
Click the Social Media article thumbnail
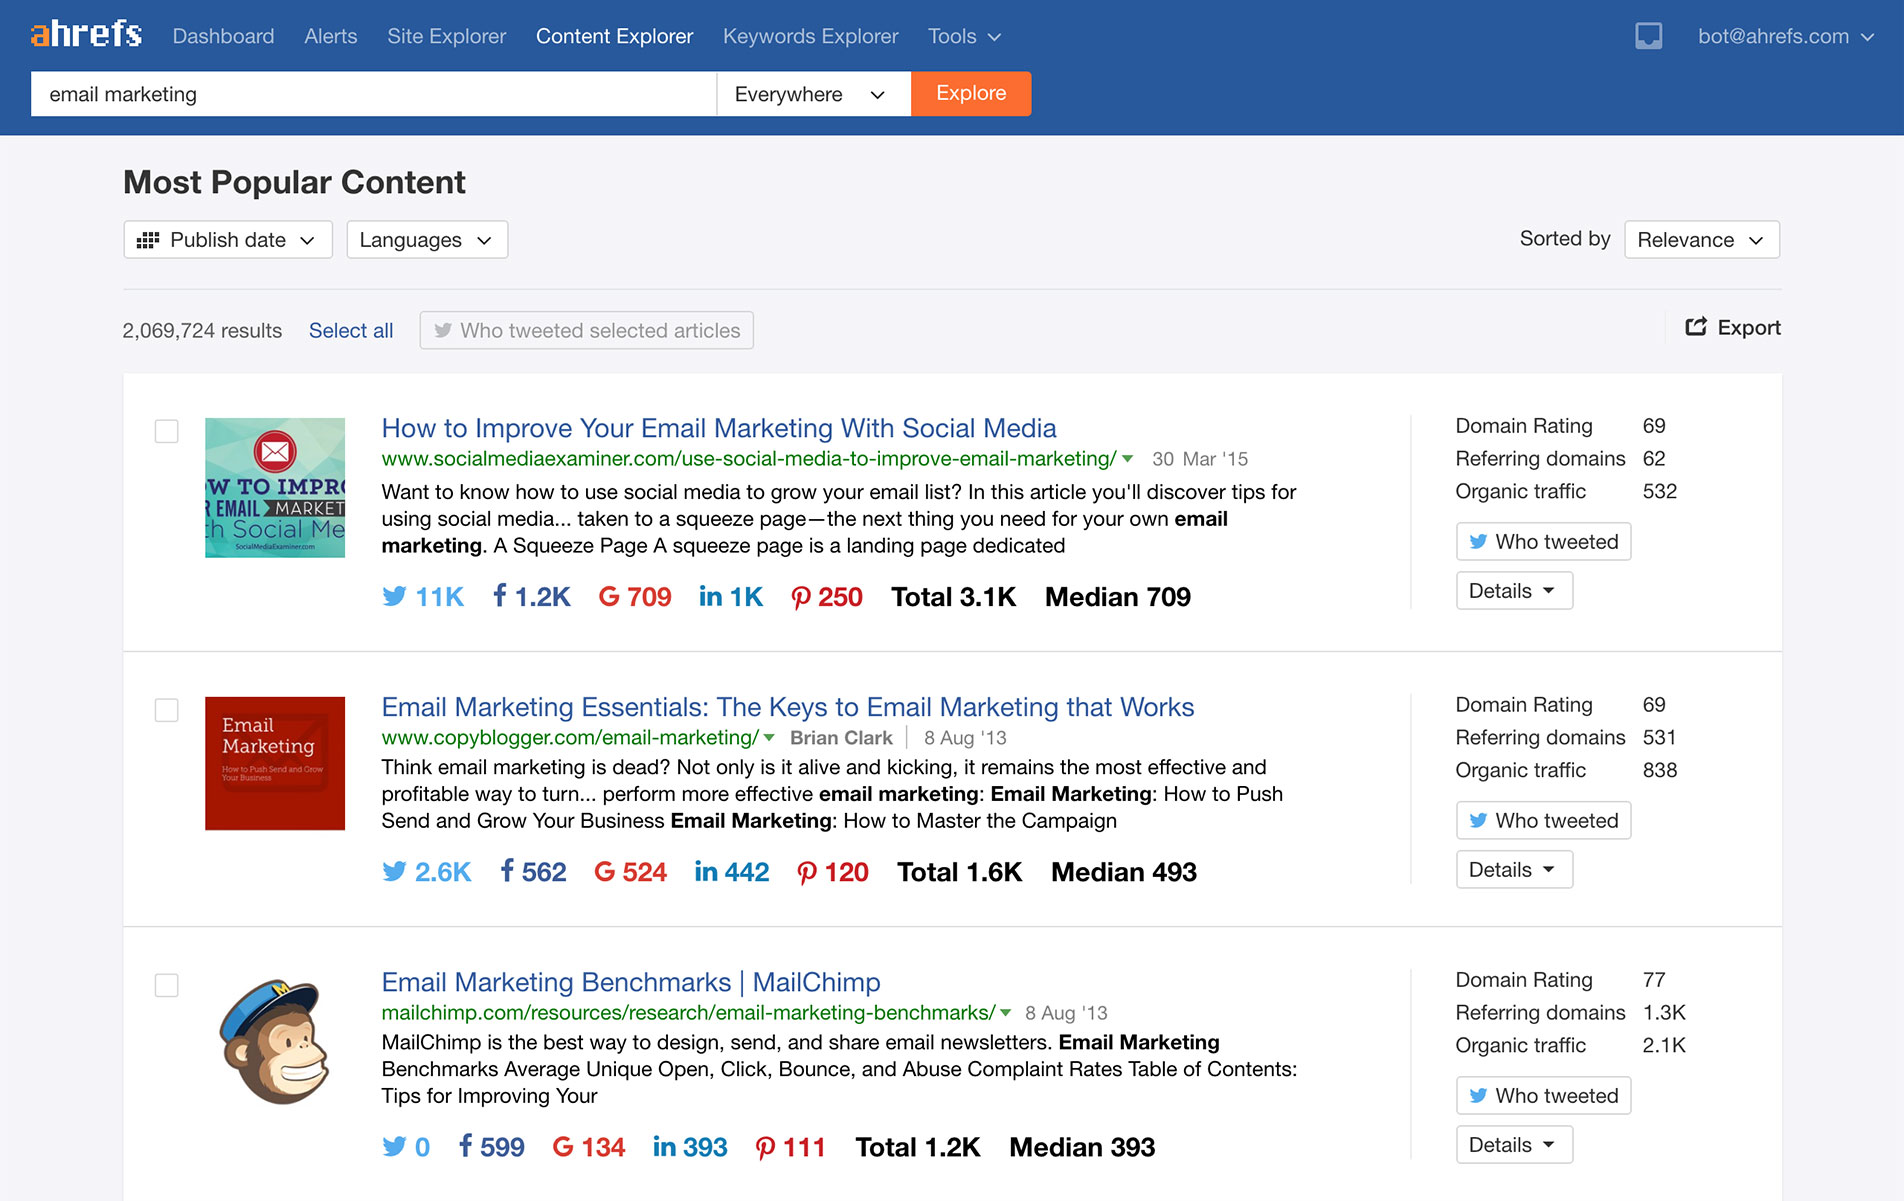click(275, 488)
